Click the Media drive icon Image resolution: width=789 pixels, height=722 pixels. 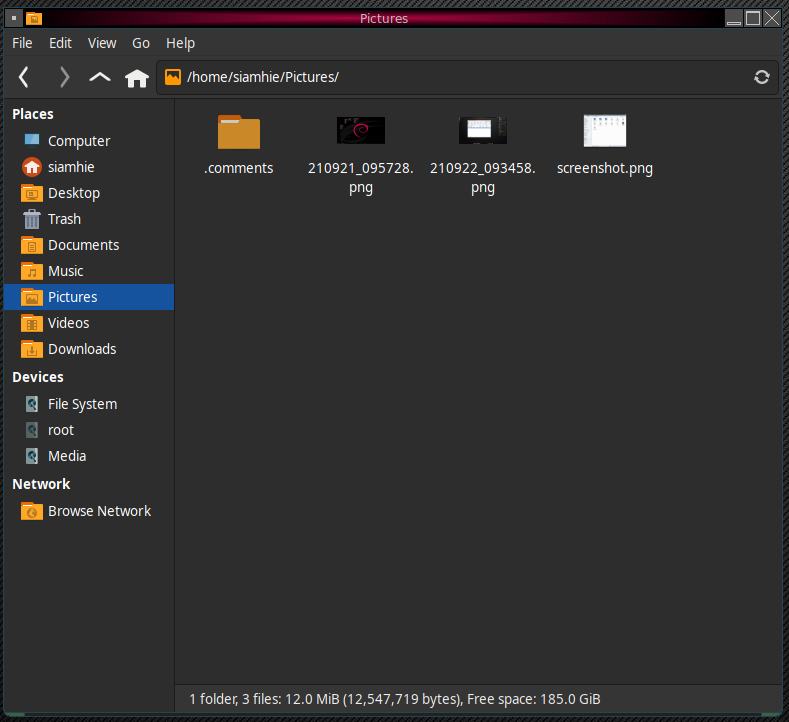click(x=32, y=456)
